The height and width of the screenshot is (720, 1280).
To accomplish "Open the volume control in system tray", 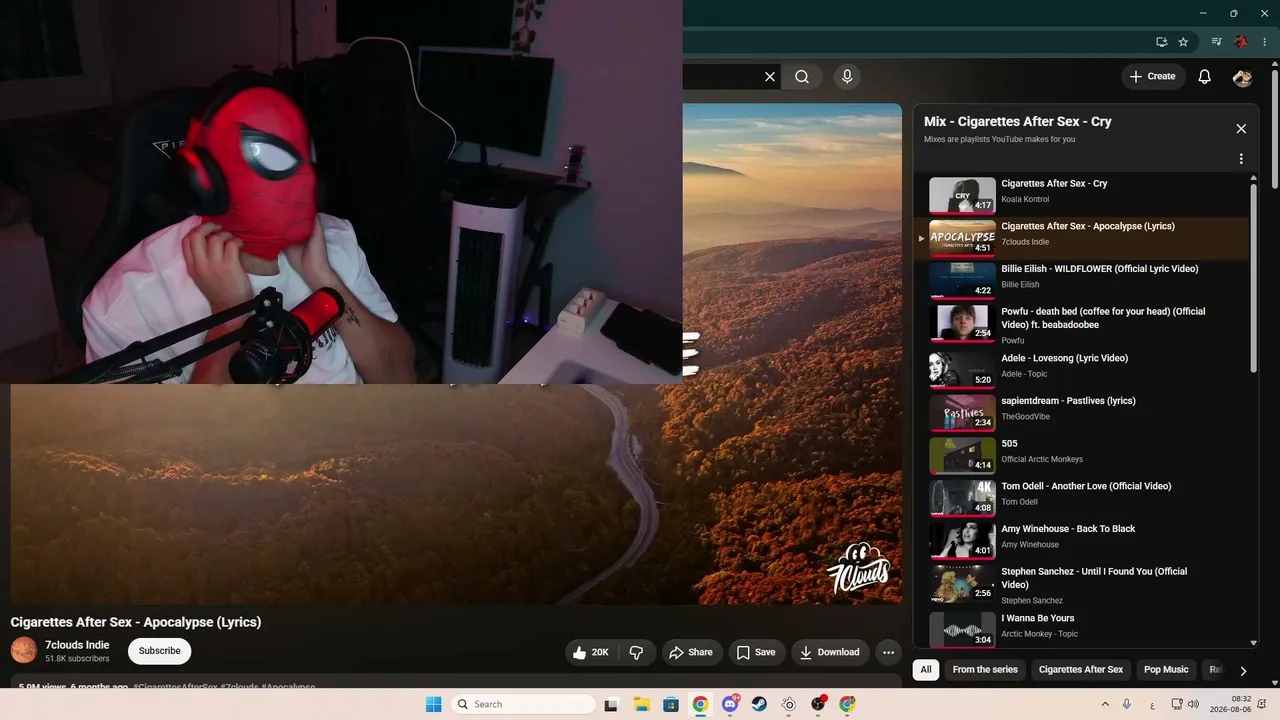I will point(1193,704).
